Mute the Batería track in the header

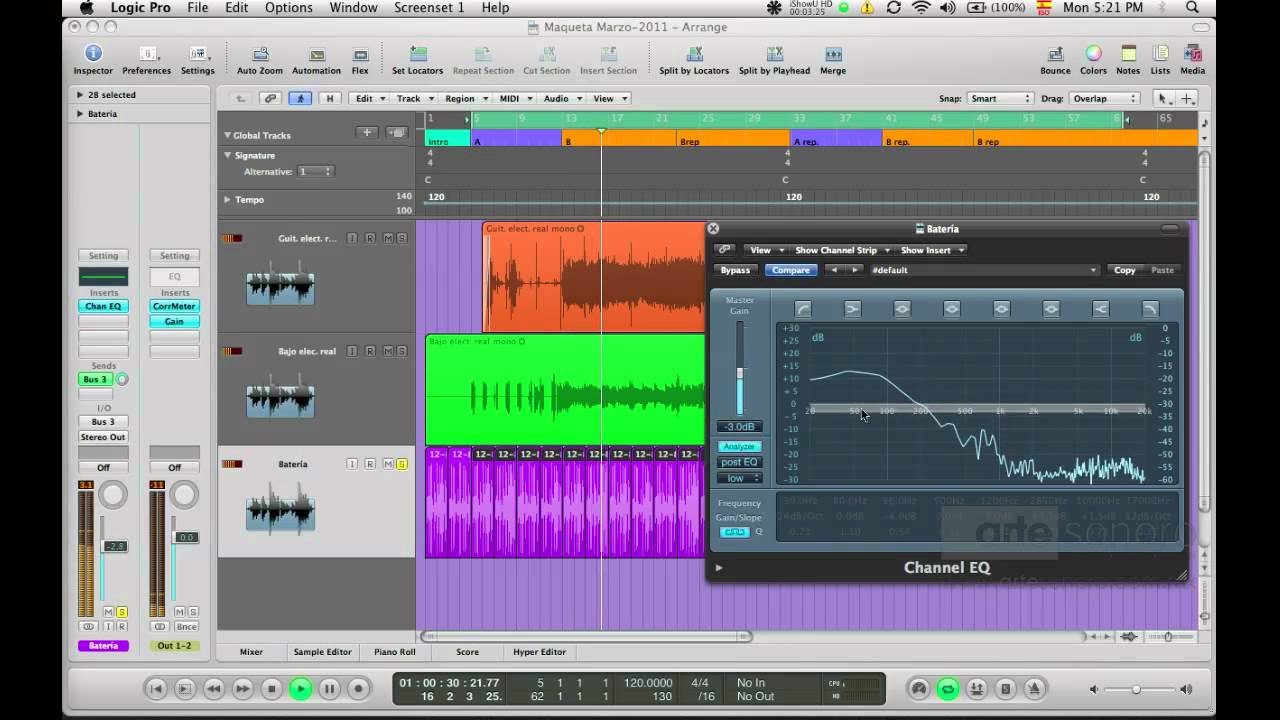pyautogui.click(x=388, y=464)
